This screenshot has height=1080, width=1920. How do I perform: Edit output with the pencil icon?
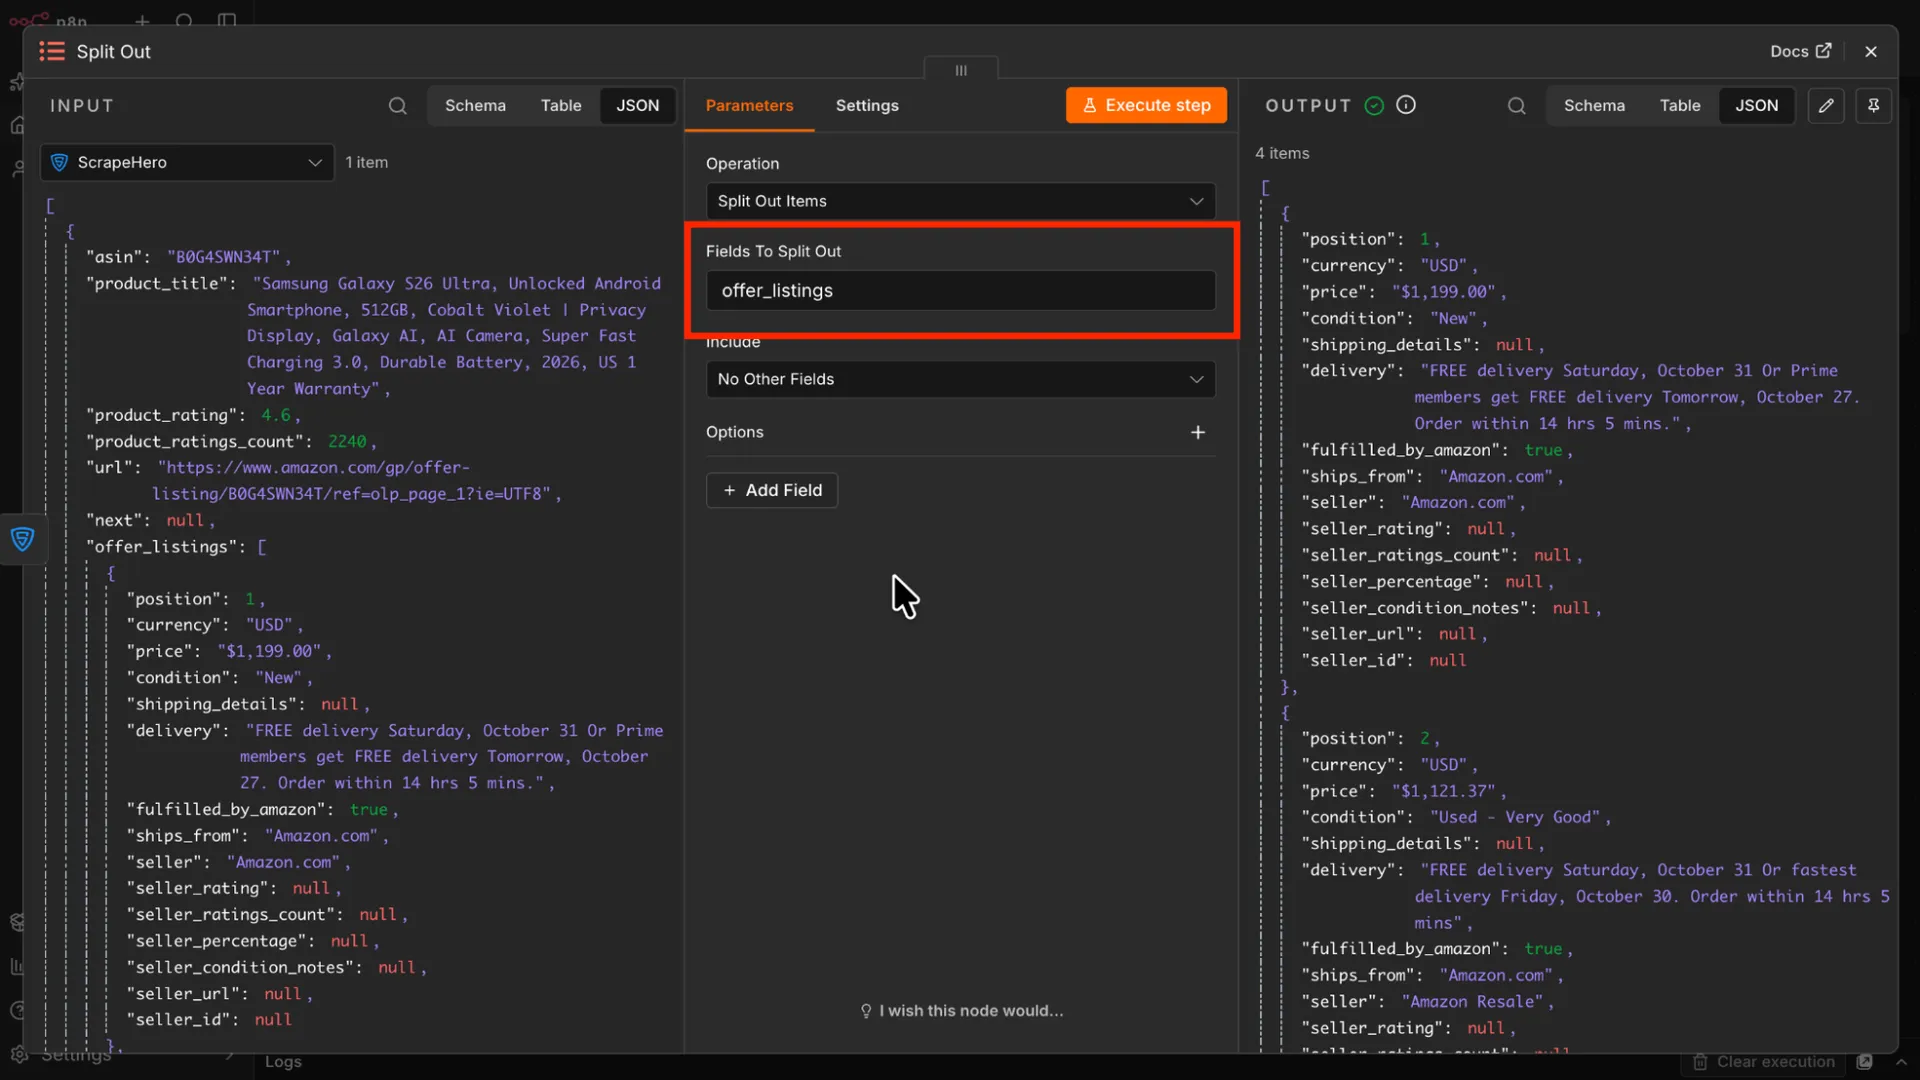[x=1825, y=105]
